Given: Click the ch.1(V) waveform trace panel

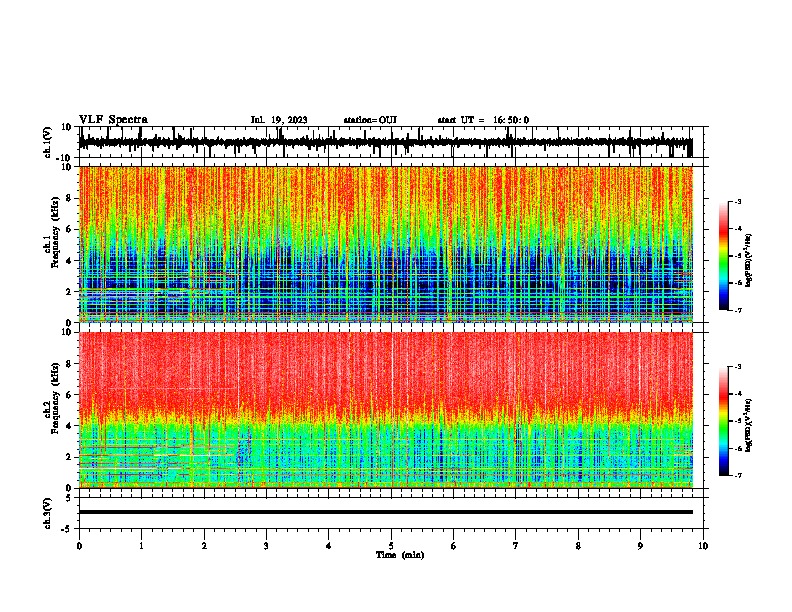Looking at the screenshot, I should point(393,142).
